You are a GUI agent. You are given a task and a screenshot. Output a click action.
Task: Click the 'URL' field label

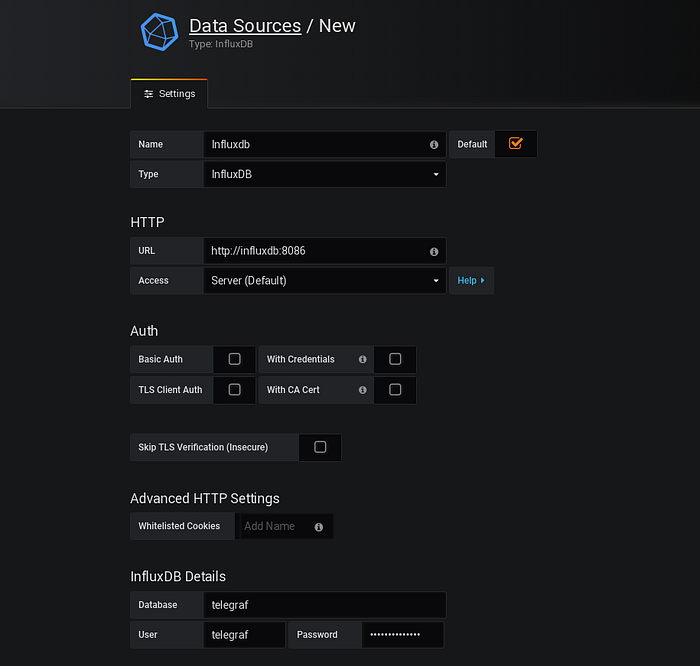pyautogui.click(x=147, y=251)
